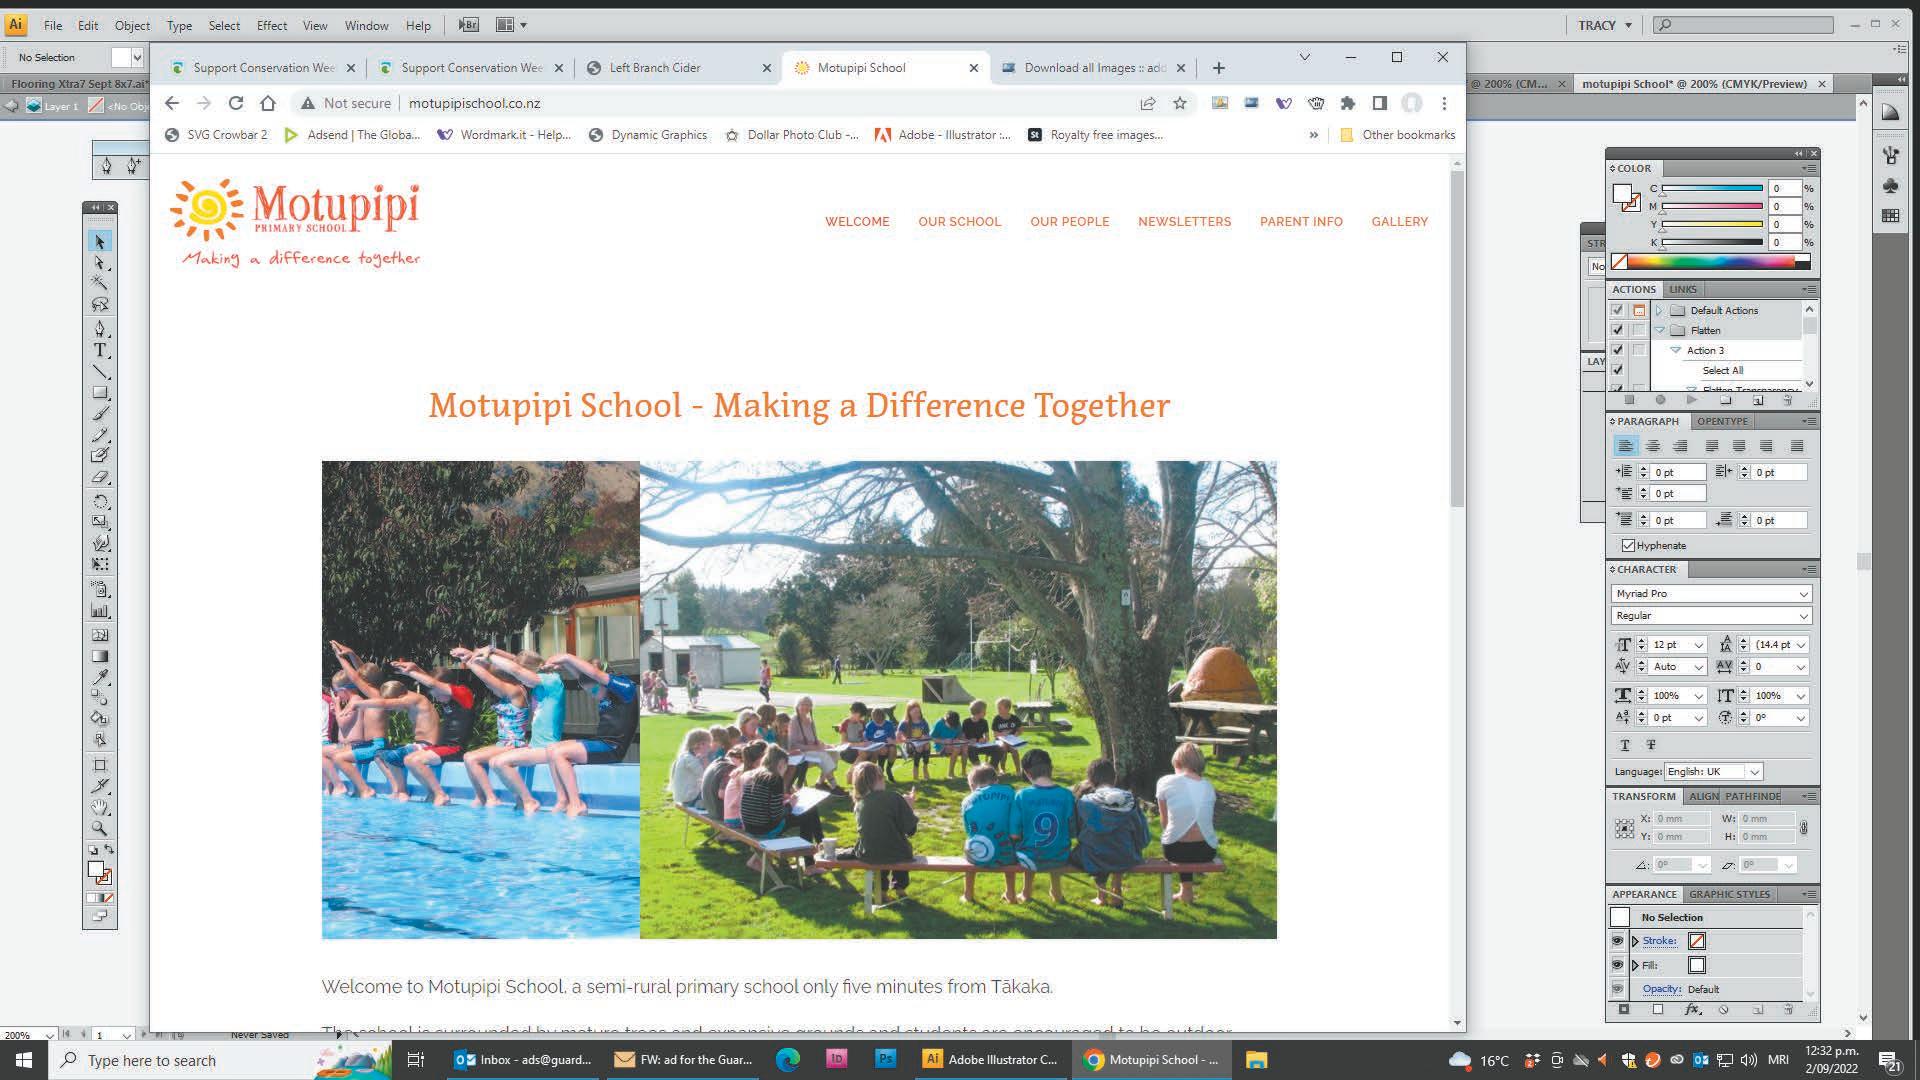Open the Language English: UK dropdown
Image resolution: width=1920 pixels, height=1080 pixels.
pyautogui.click(x=1753, y=771)
